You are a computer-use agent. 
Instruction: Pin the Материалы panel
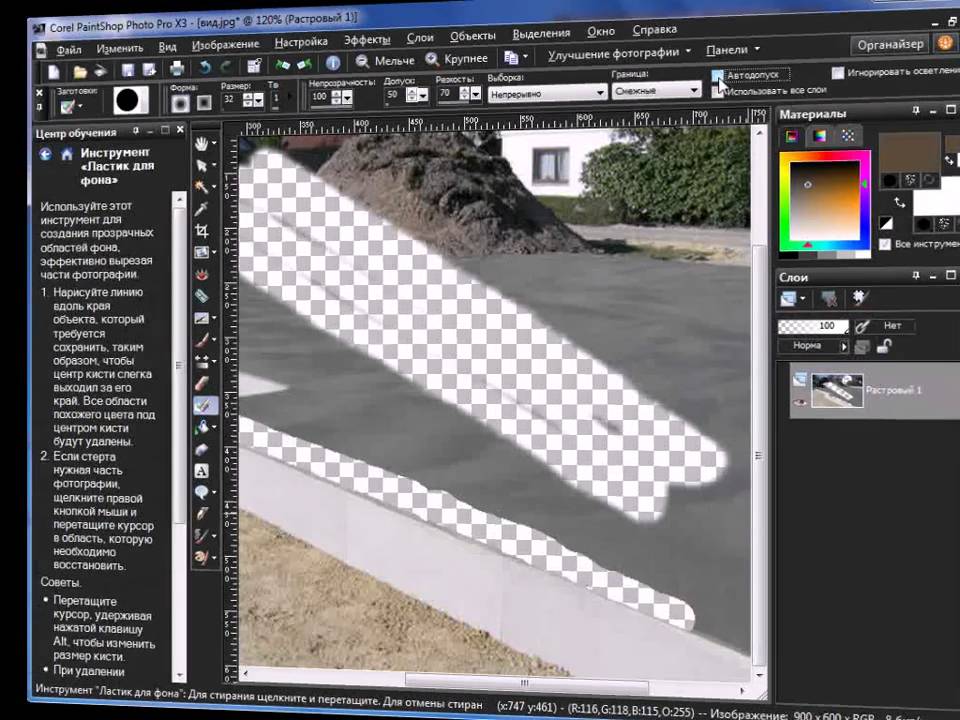[916, 111]
